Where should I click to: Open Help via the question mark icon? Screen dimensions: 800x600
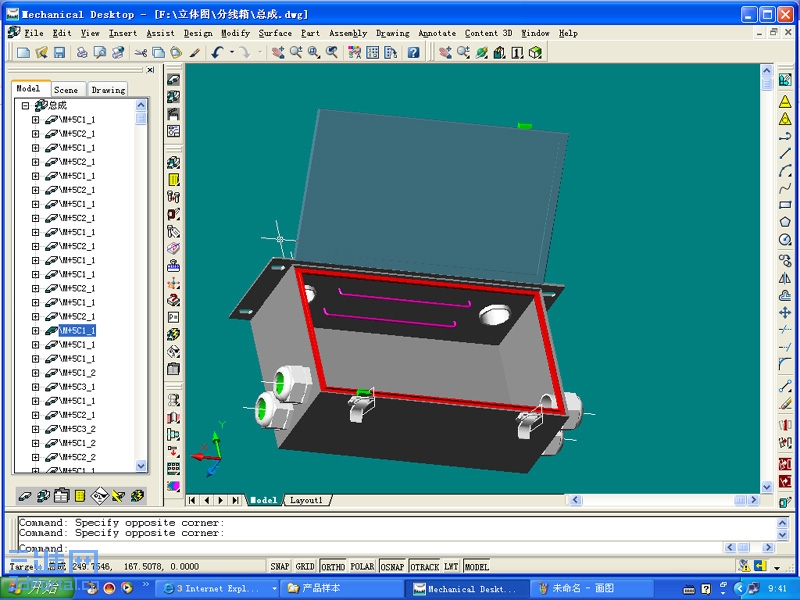(x=413, y=52)
